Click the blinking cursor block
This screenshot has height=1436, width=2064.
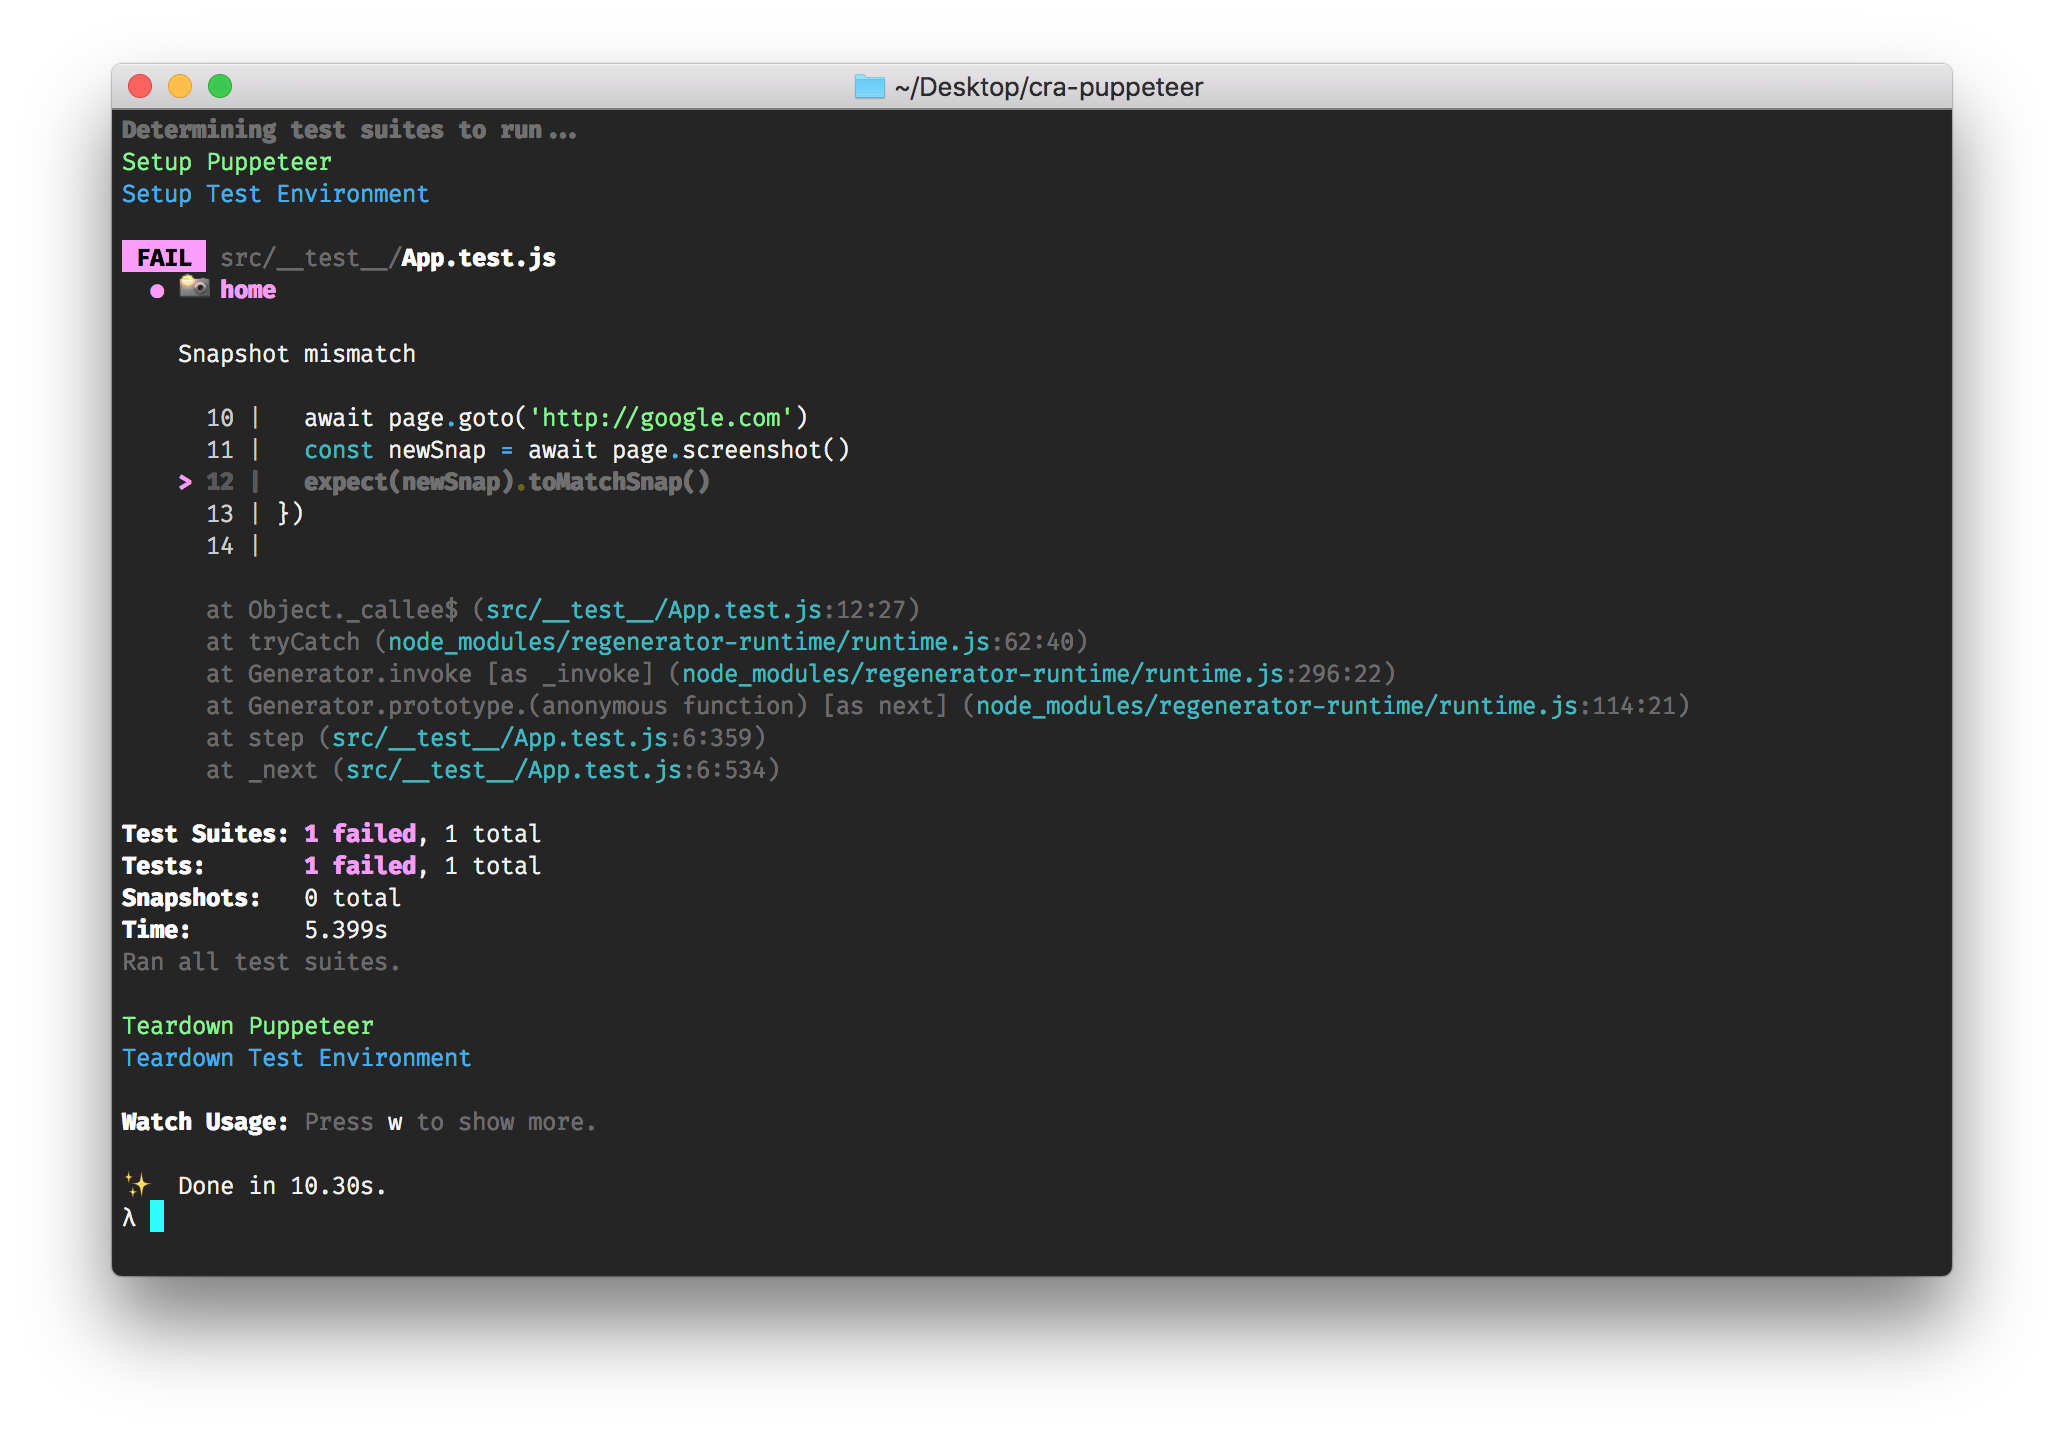158,1217
